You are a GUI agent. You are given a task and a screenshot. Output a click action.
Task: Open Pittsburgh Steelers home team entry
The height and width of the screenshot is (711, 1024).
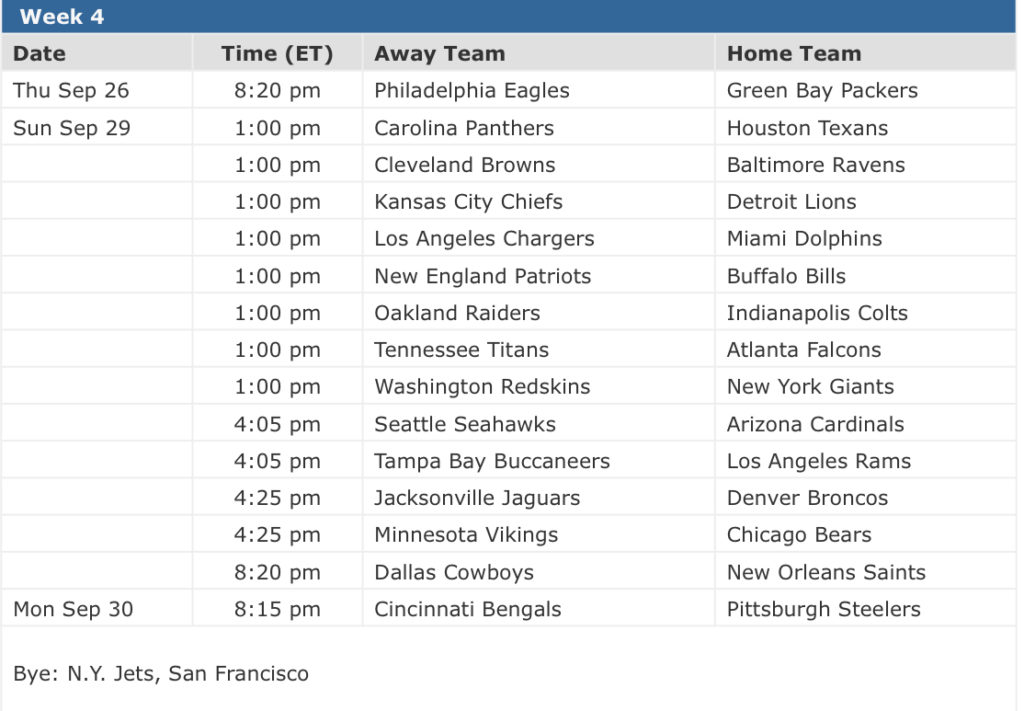(823, 609)
